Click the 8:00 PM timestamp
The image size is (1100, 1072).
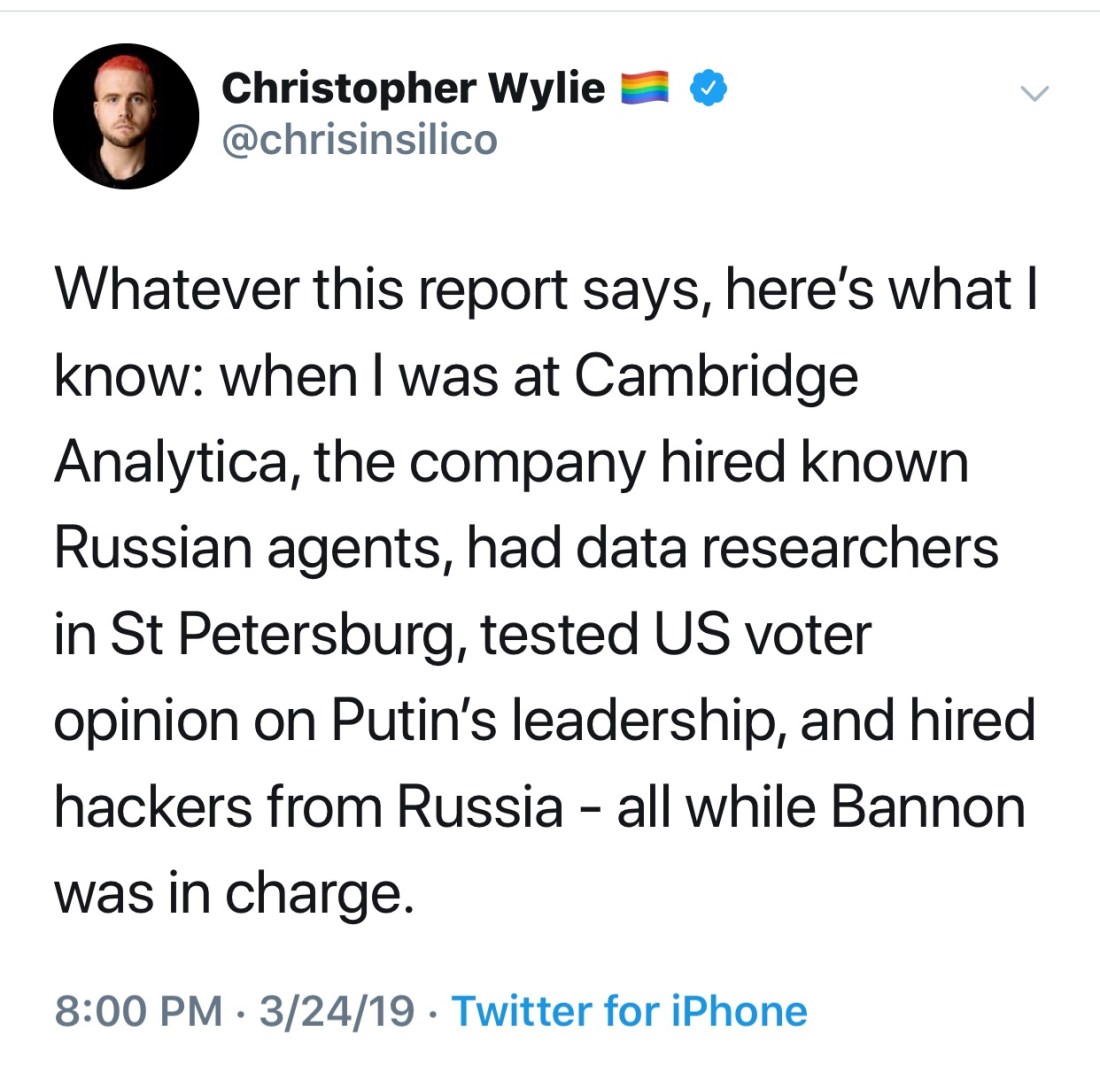[x=140, y=1011]
